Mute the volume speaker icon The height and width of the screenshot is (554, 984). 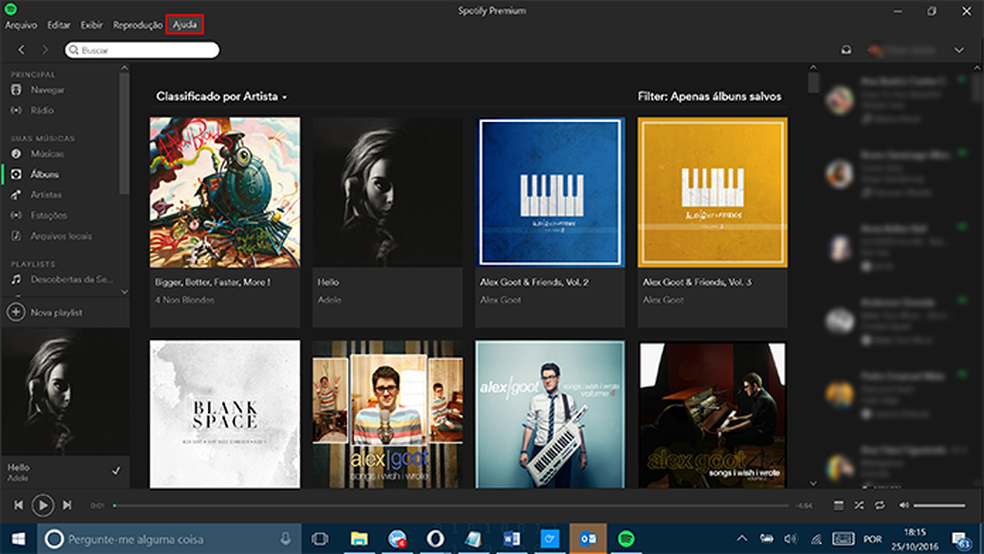click(x=904, y=506)
